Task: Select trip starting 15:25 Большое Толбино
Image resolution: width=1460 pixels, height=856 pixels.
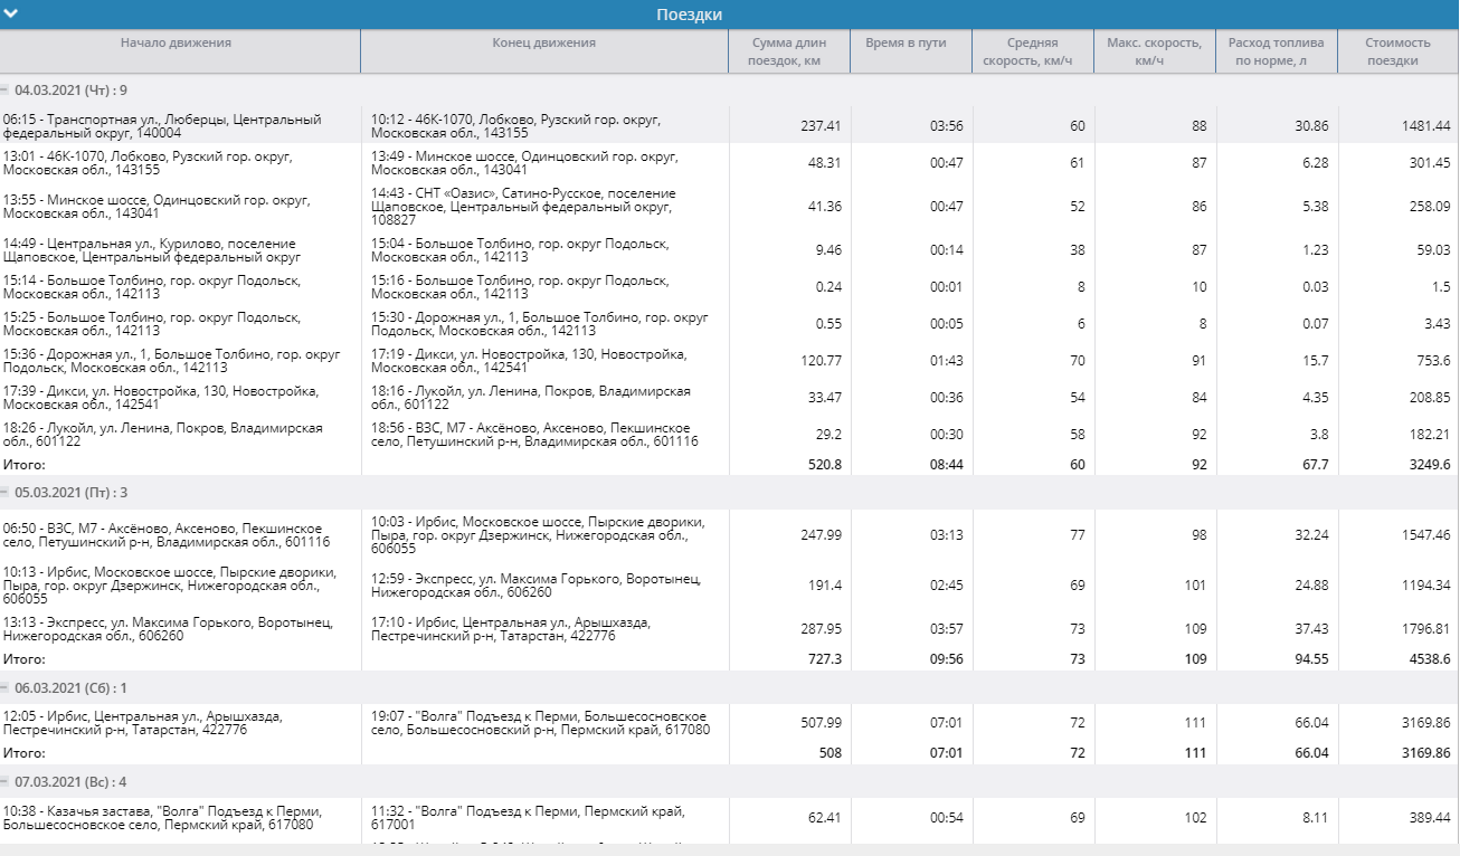Action: [152, 324]
